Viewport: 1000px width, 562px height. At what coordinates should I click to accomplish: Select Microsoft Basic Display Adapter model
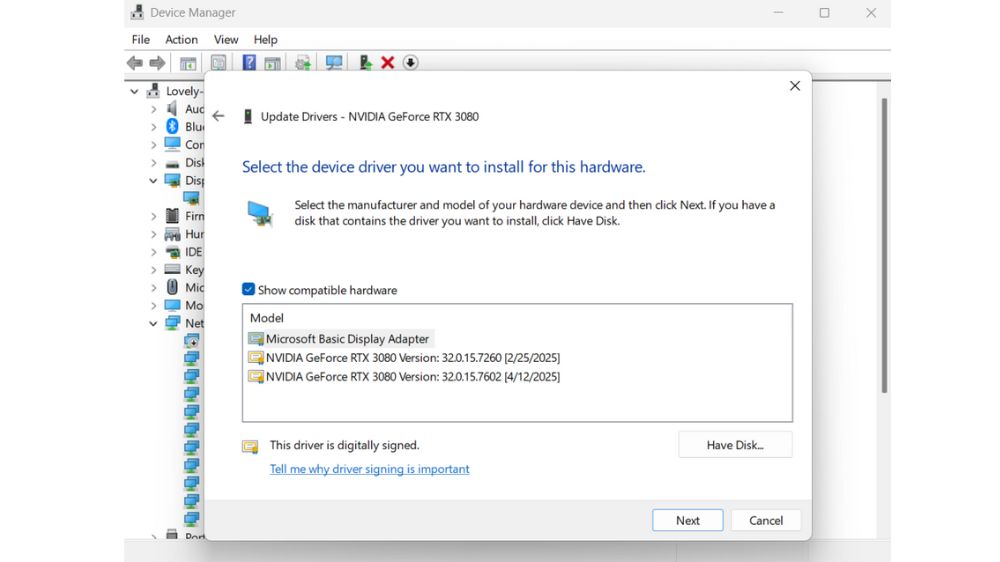pos(339,339)
